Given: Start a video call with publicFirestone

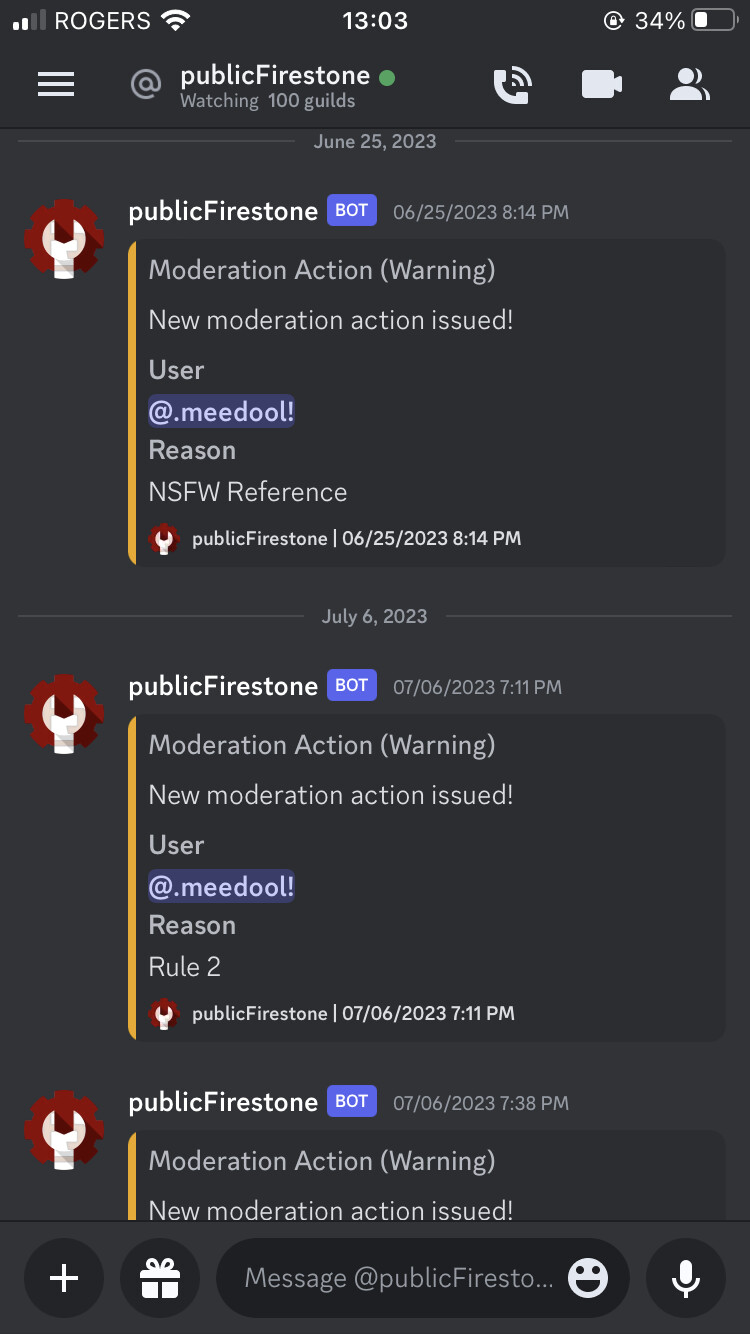Looking at the screenshot, I should (602, 85).
